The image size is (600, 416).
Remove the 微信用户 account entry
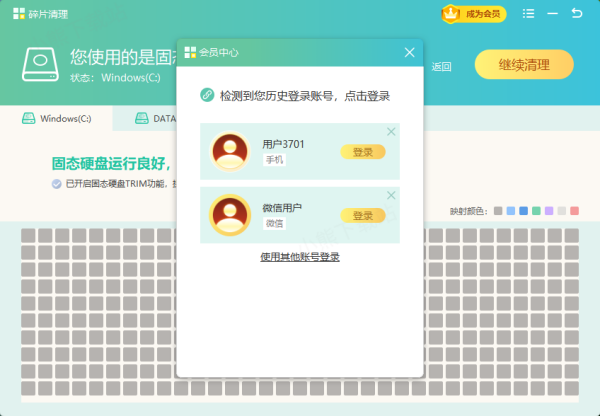click(391, 195)
